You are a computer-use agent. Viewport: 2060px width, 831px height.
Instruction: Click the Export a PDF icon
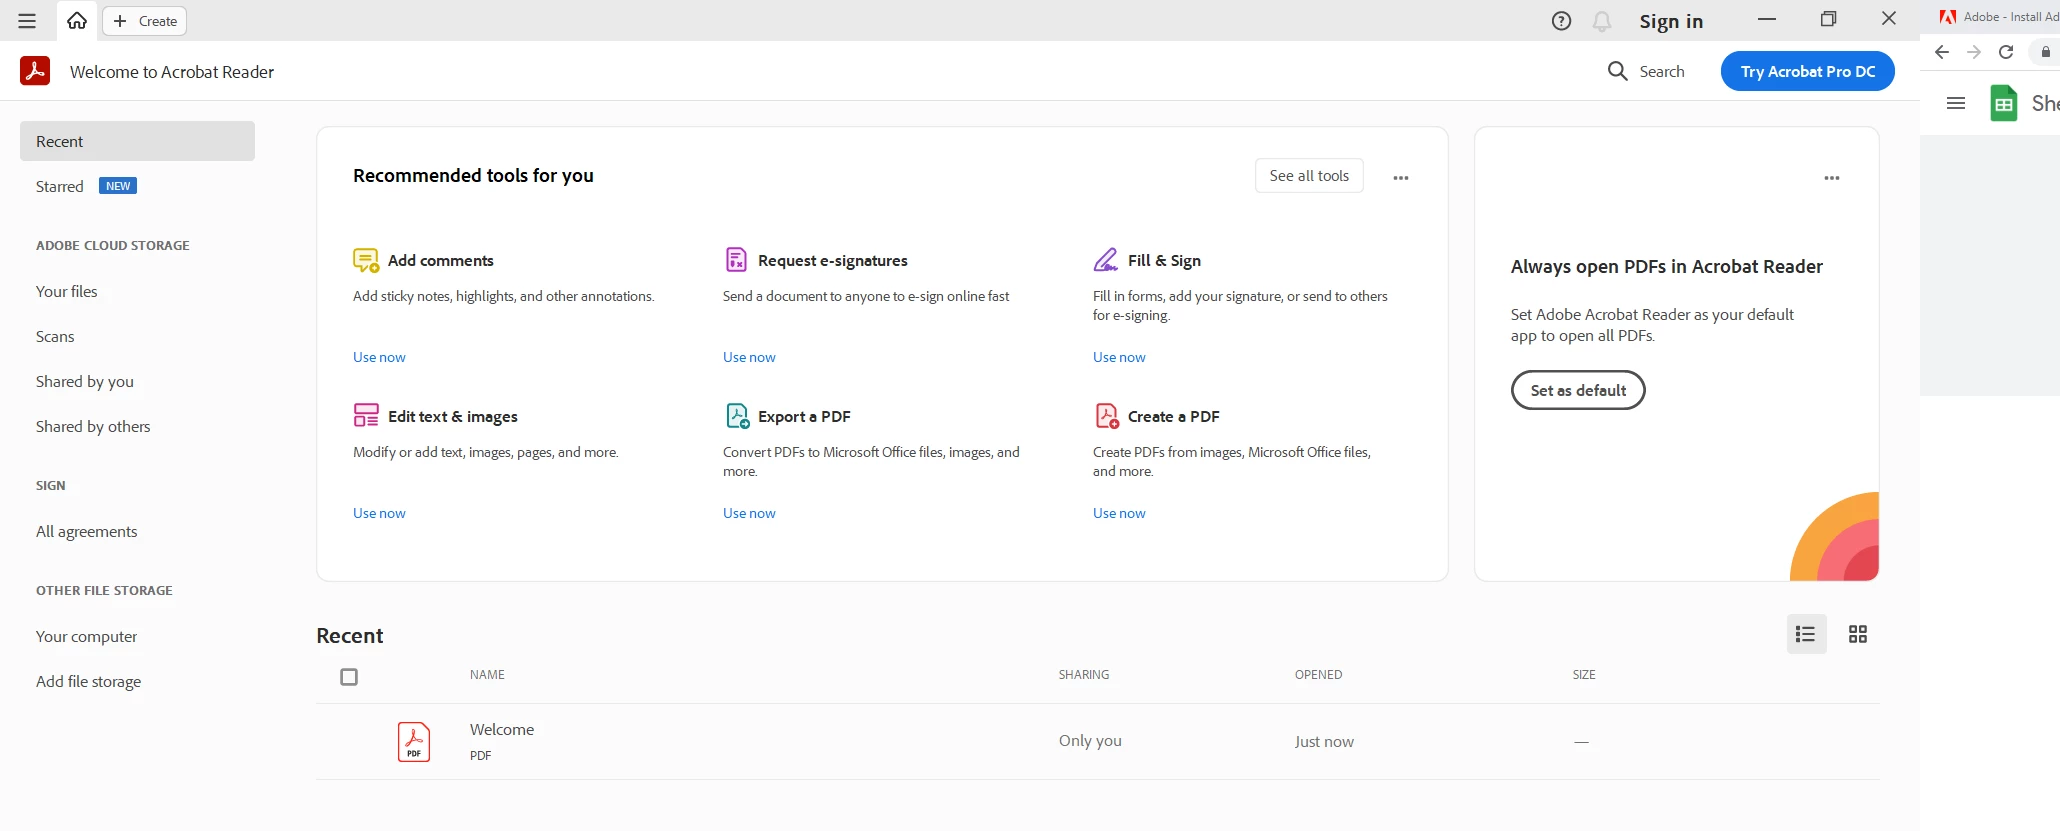pyautogui.click(x=737, y=415)
